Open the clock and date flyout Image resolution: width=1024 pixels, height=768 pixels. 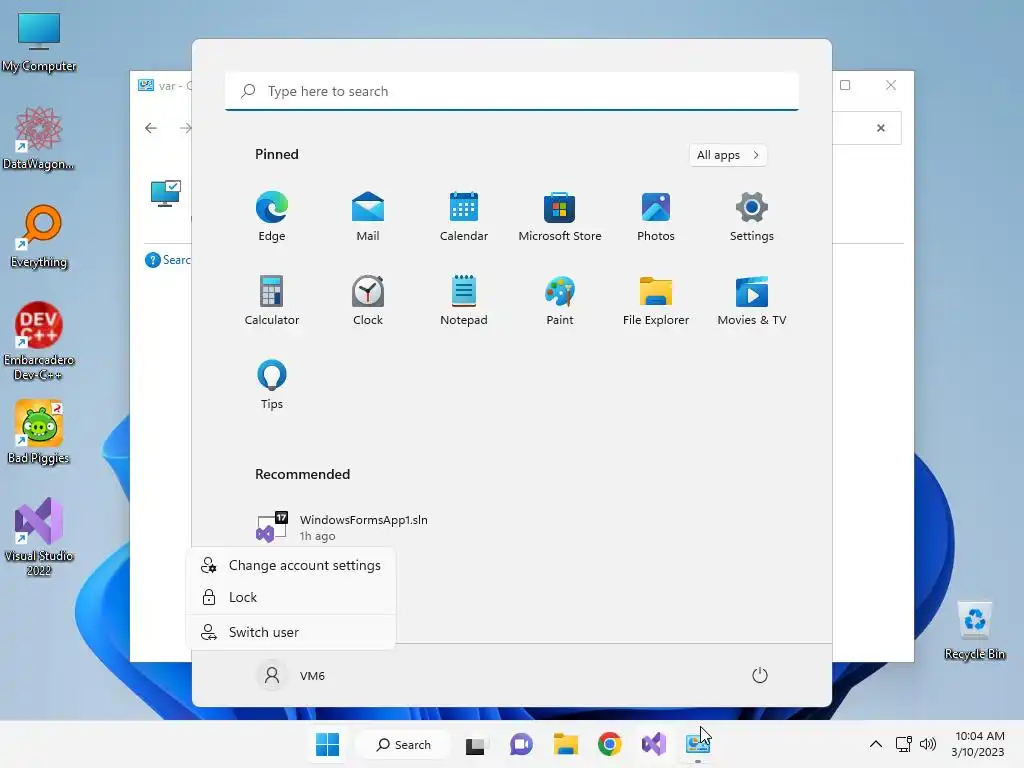(978, 744)
